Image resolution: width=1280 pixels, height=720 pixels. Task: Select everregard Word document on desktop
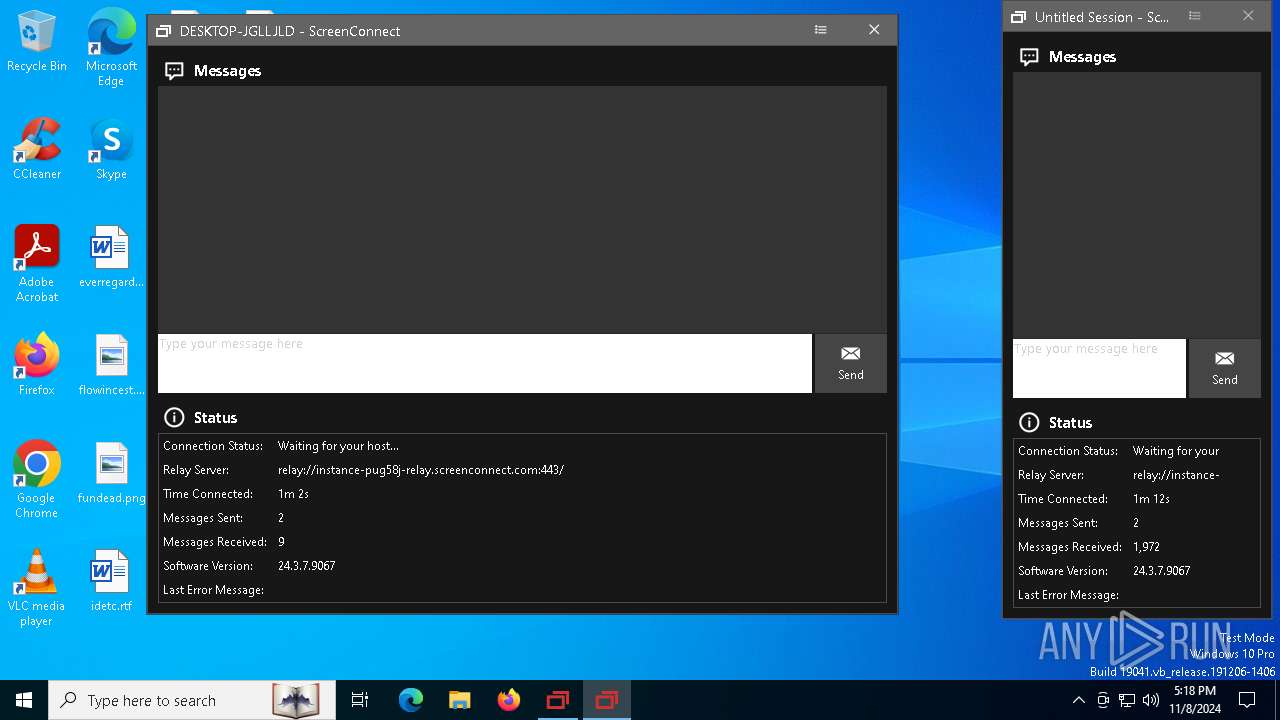(x=111, y=258)
